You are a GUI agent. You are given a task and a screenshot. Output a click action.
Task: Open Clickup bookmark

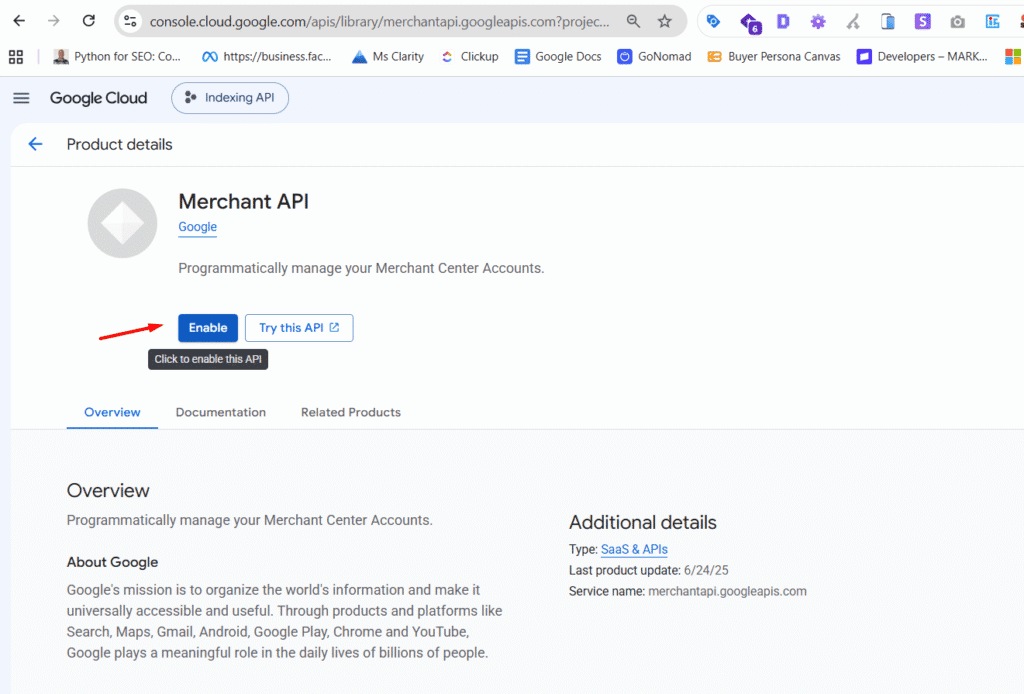470,57
